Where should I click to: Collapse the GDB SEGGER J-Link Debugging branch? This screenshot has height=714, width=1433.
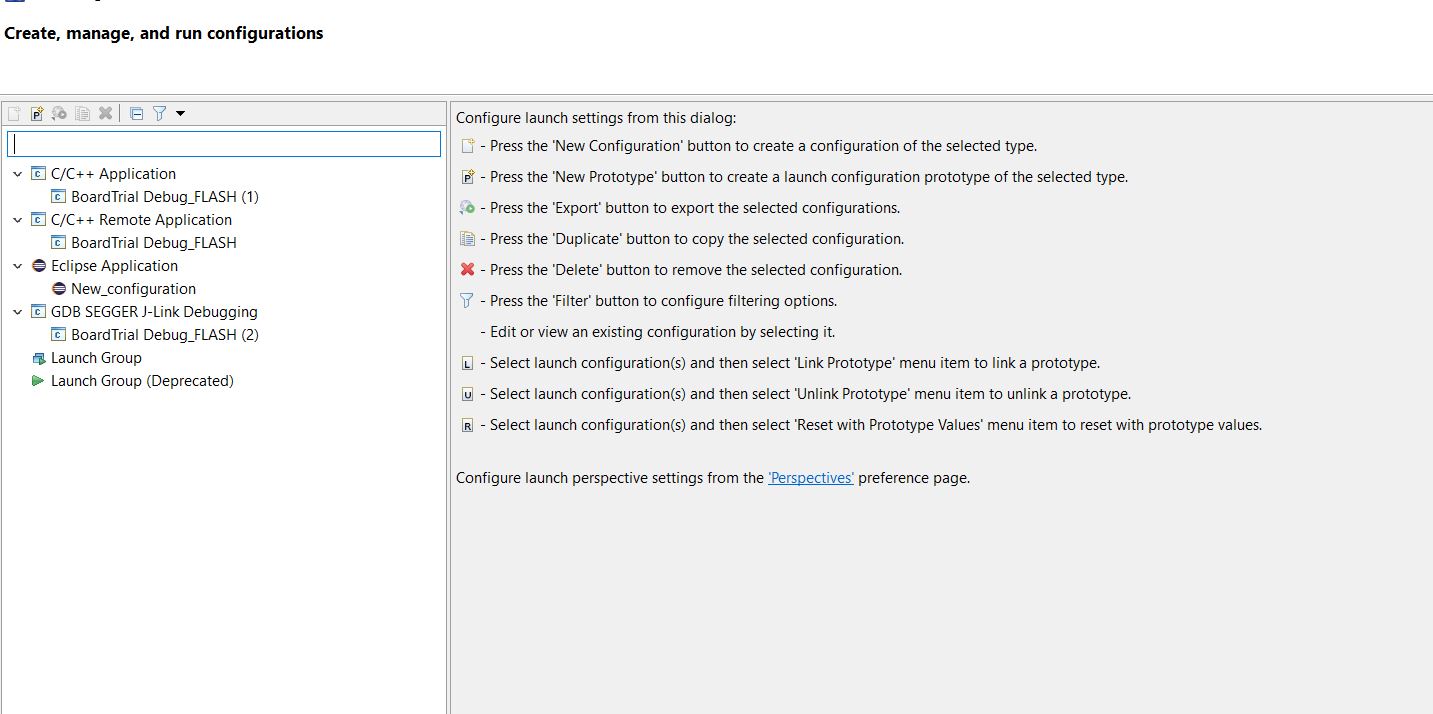click(x=16, y=311)
